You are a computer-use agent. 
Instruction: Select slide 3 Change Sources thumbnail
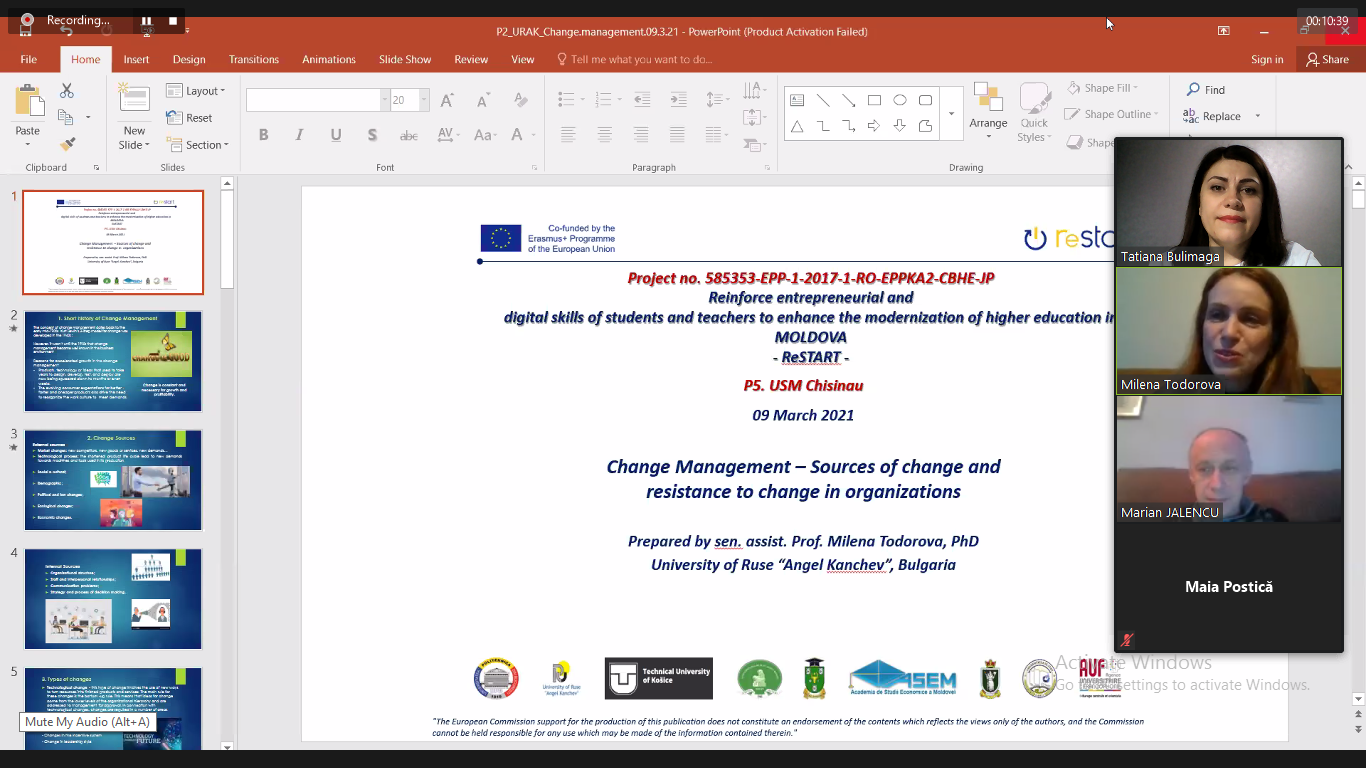coord(113,480)
